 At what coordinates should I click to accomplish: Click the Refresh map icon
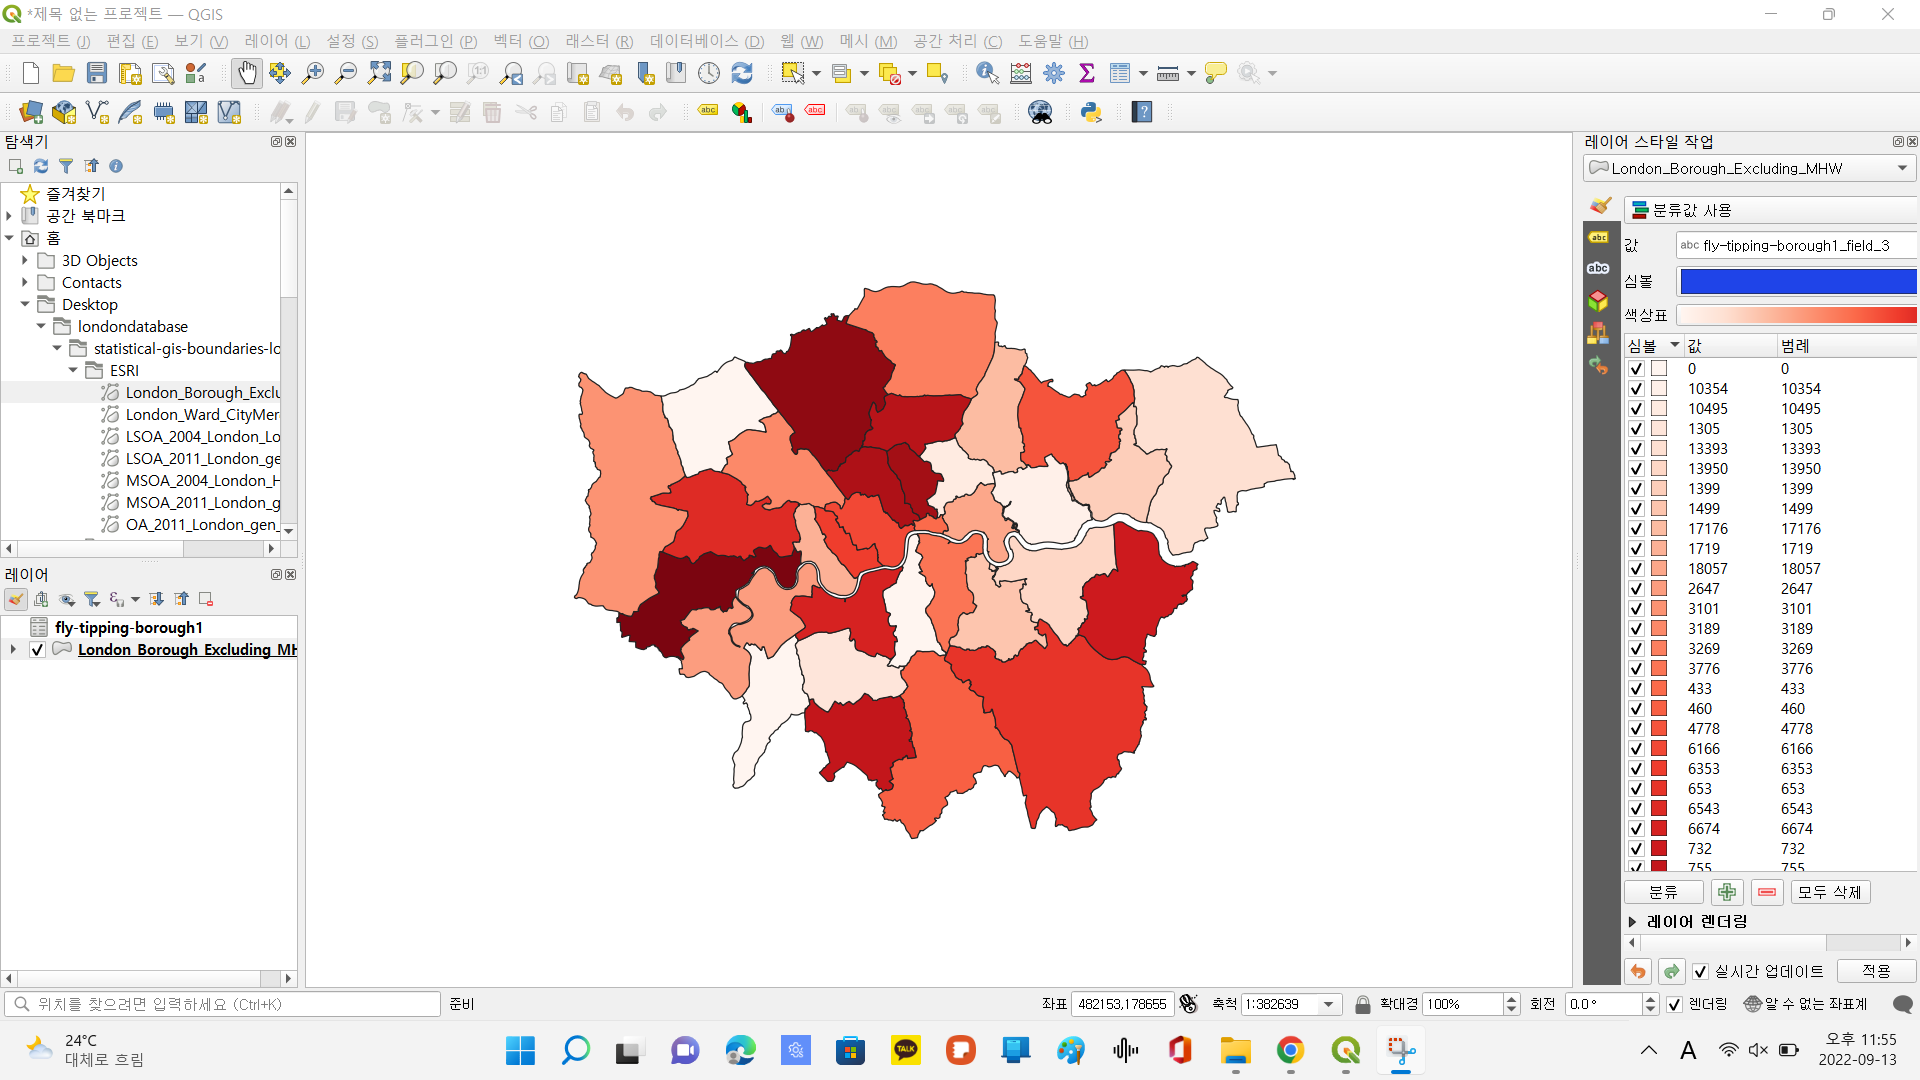[x=742, y=73]
